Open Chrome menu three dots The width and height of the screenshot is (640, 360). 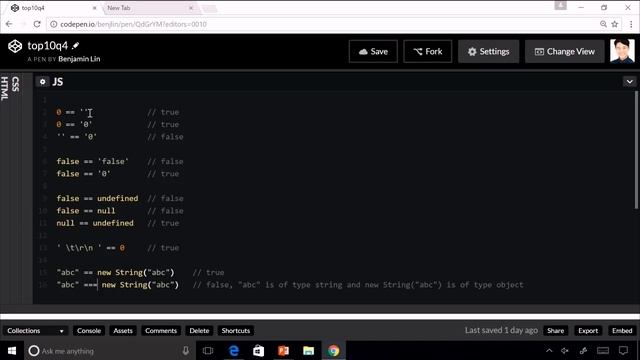tap(631, 24)
